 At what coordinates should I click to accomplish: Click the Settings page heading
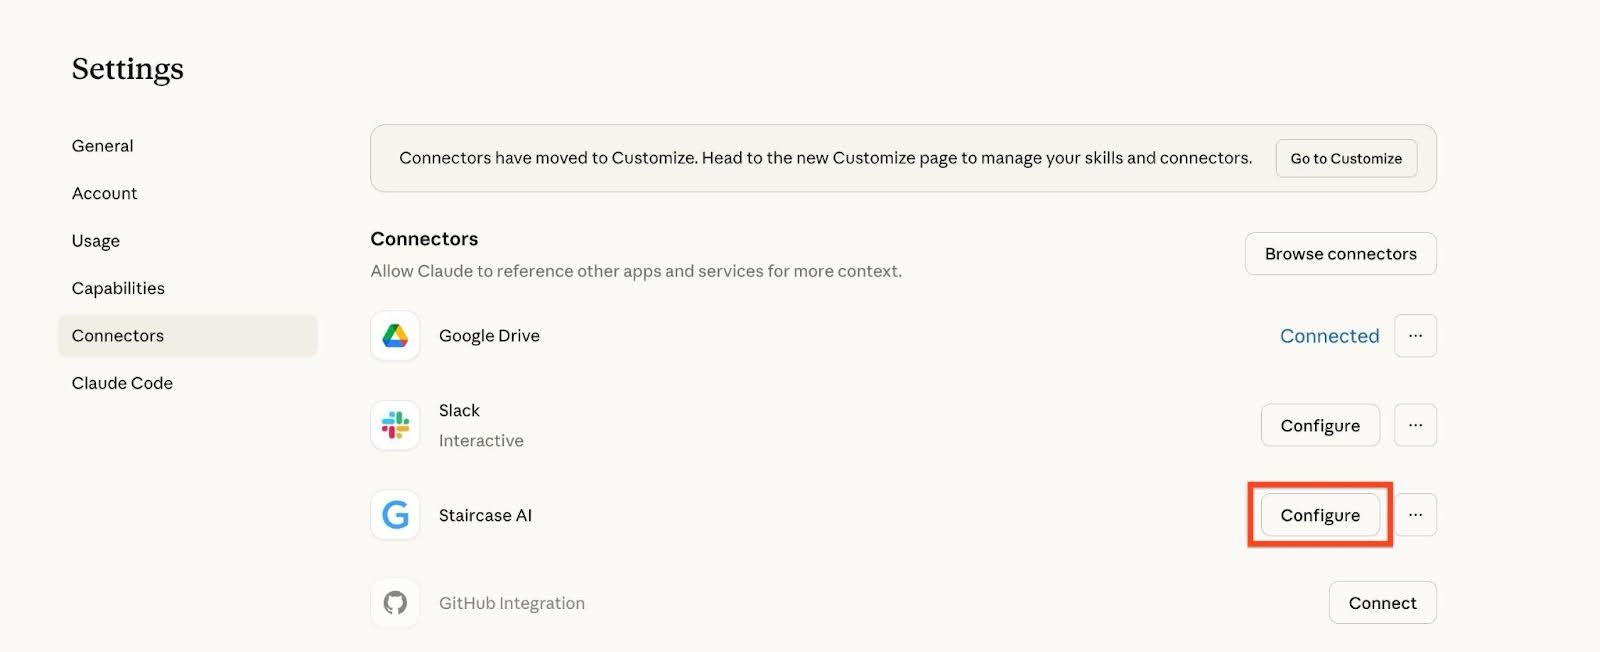tap(127, 68)
